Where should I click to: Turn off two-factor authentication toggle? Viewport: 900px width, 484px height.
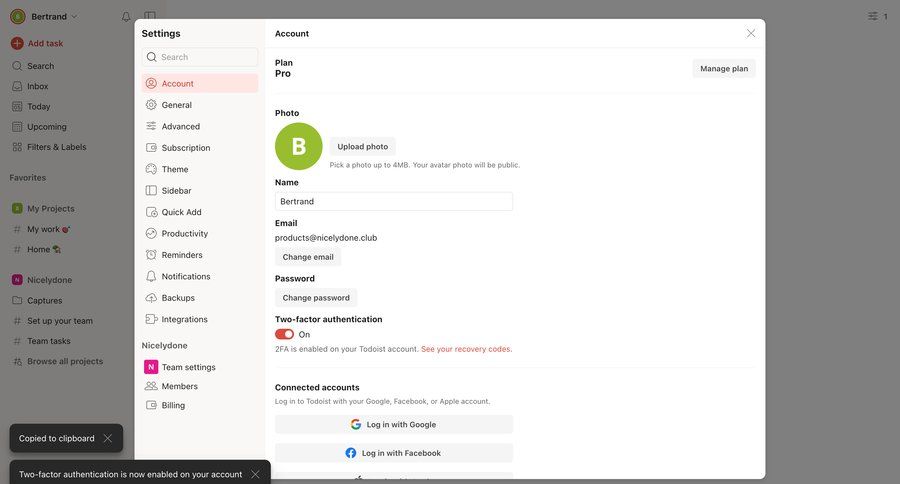click(x=284, y=334)
